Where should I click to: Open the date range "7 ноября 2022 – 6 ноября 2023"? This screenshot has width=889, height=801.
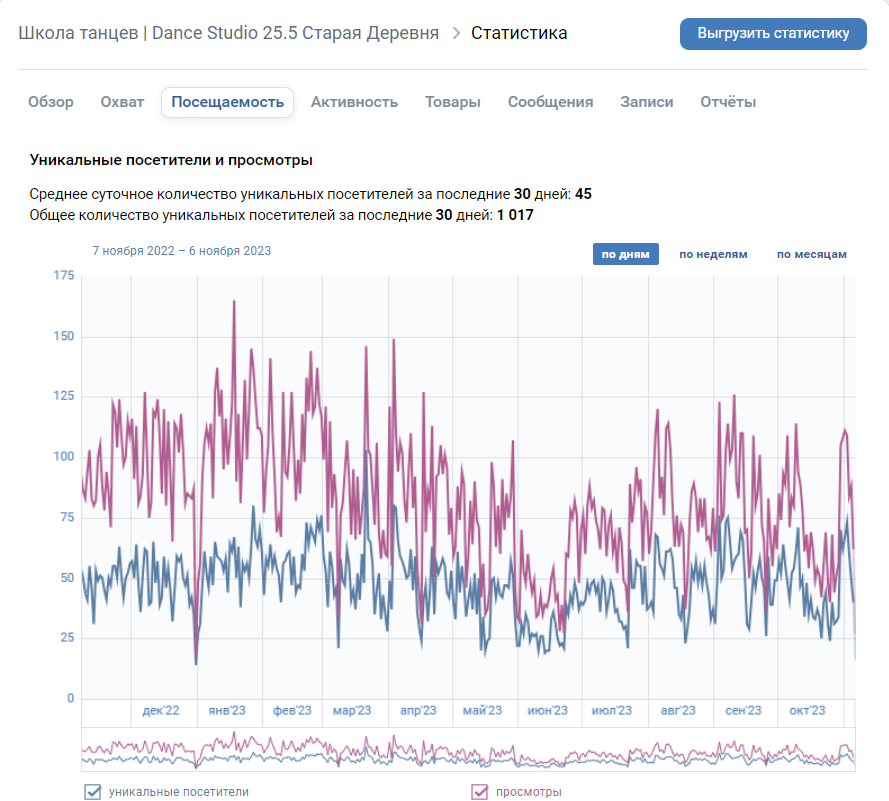pyautogui.click(x=181, y=251)
